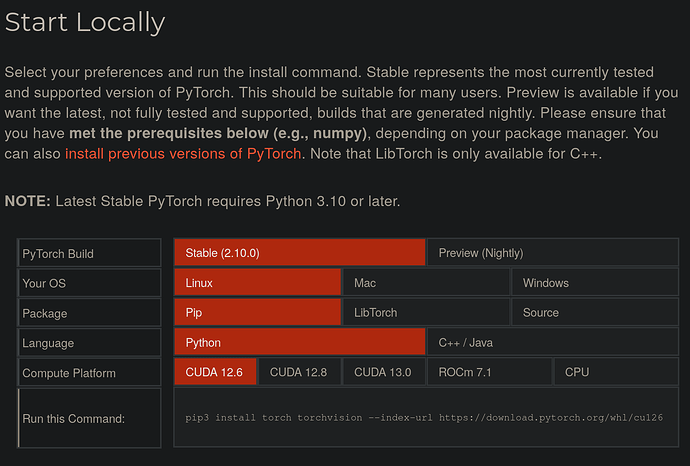690x466 pixels.
Task: Pick CUDA 13.0 compute platform
Action: click(383, 372)
